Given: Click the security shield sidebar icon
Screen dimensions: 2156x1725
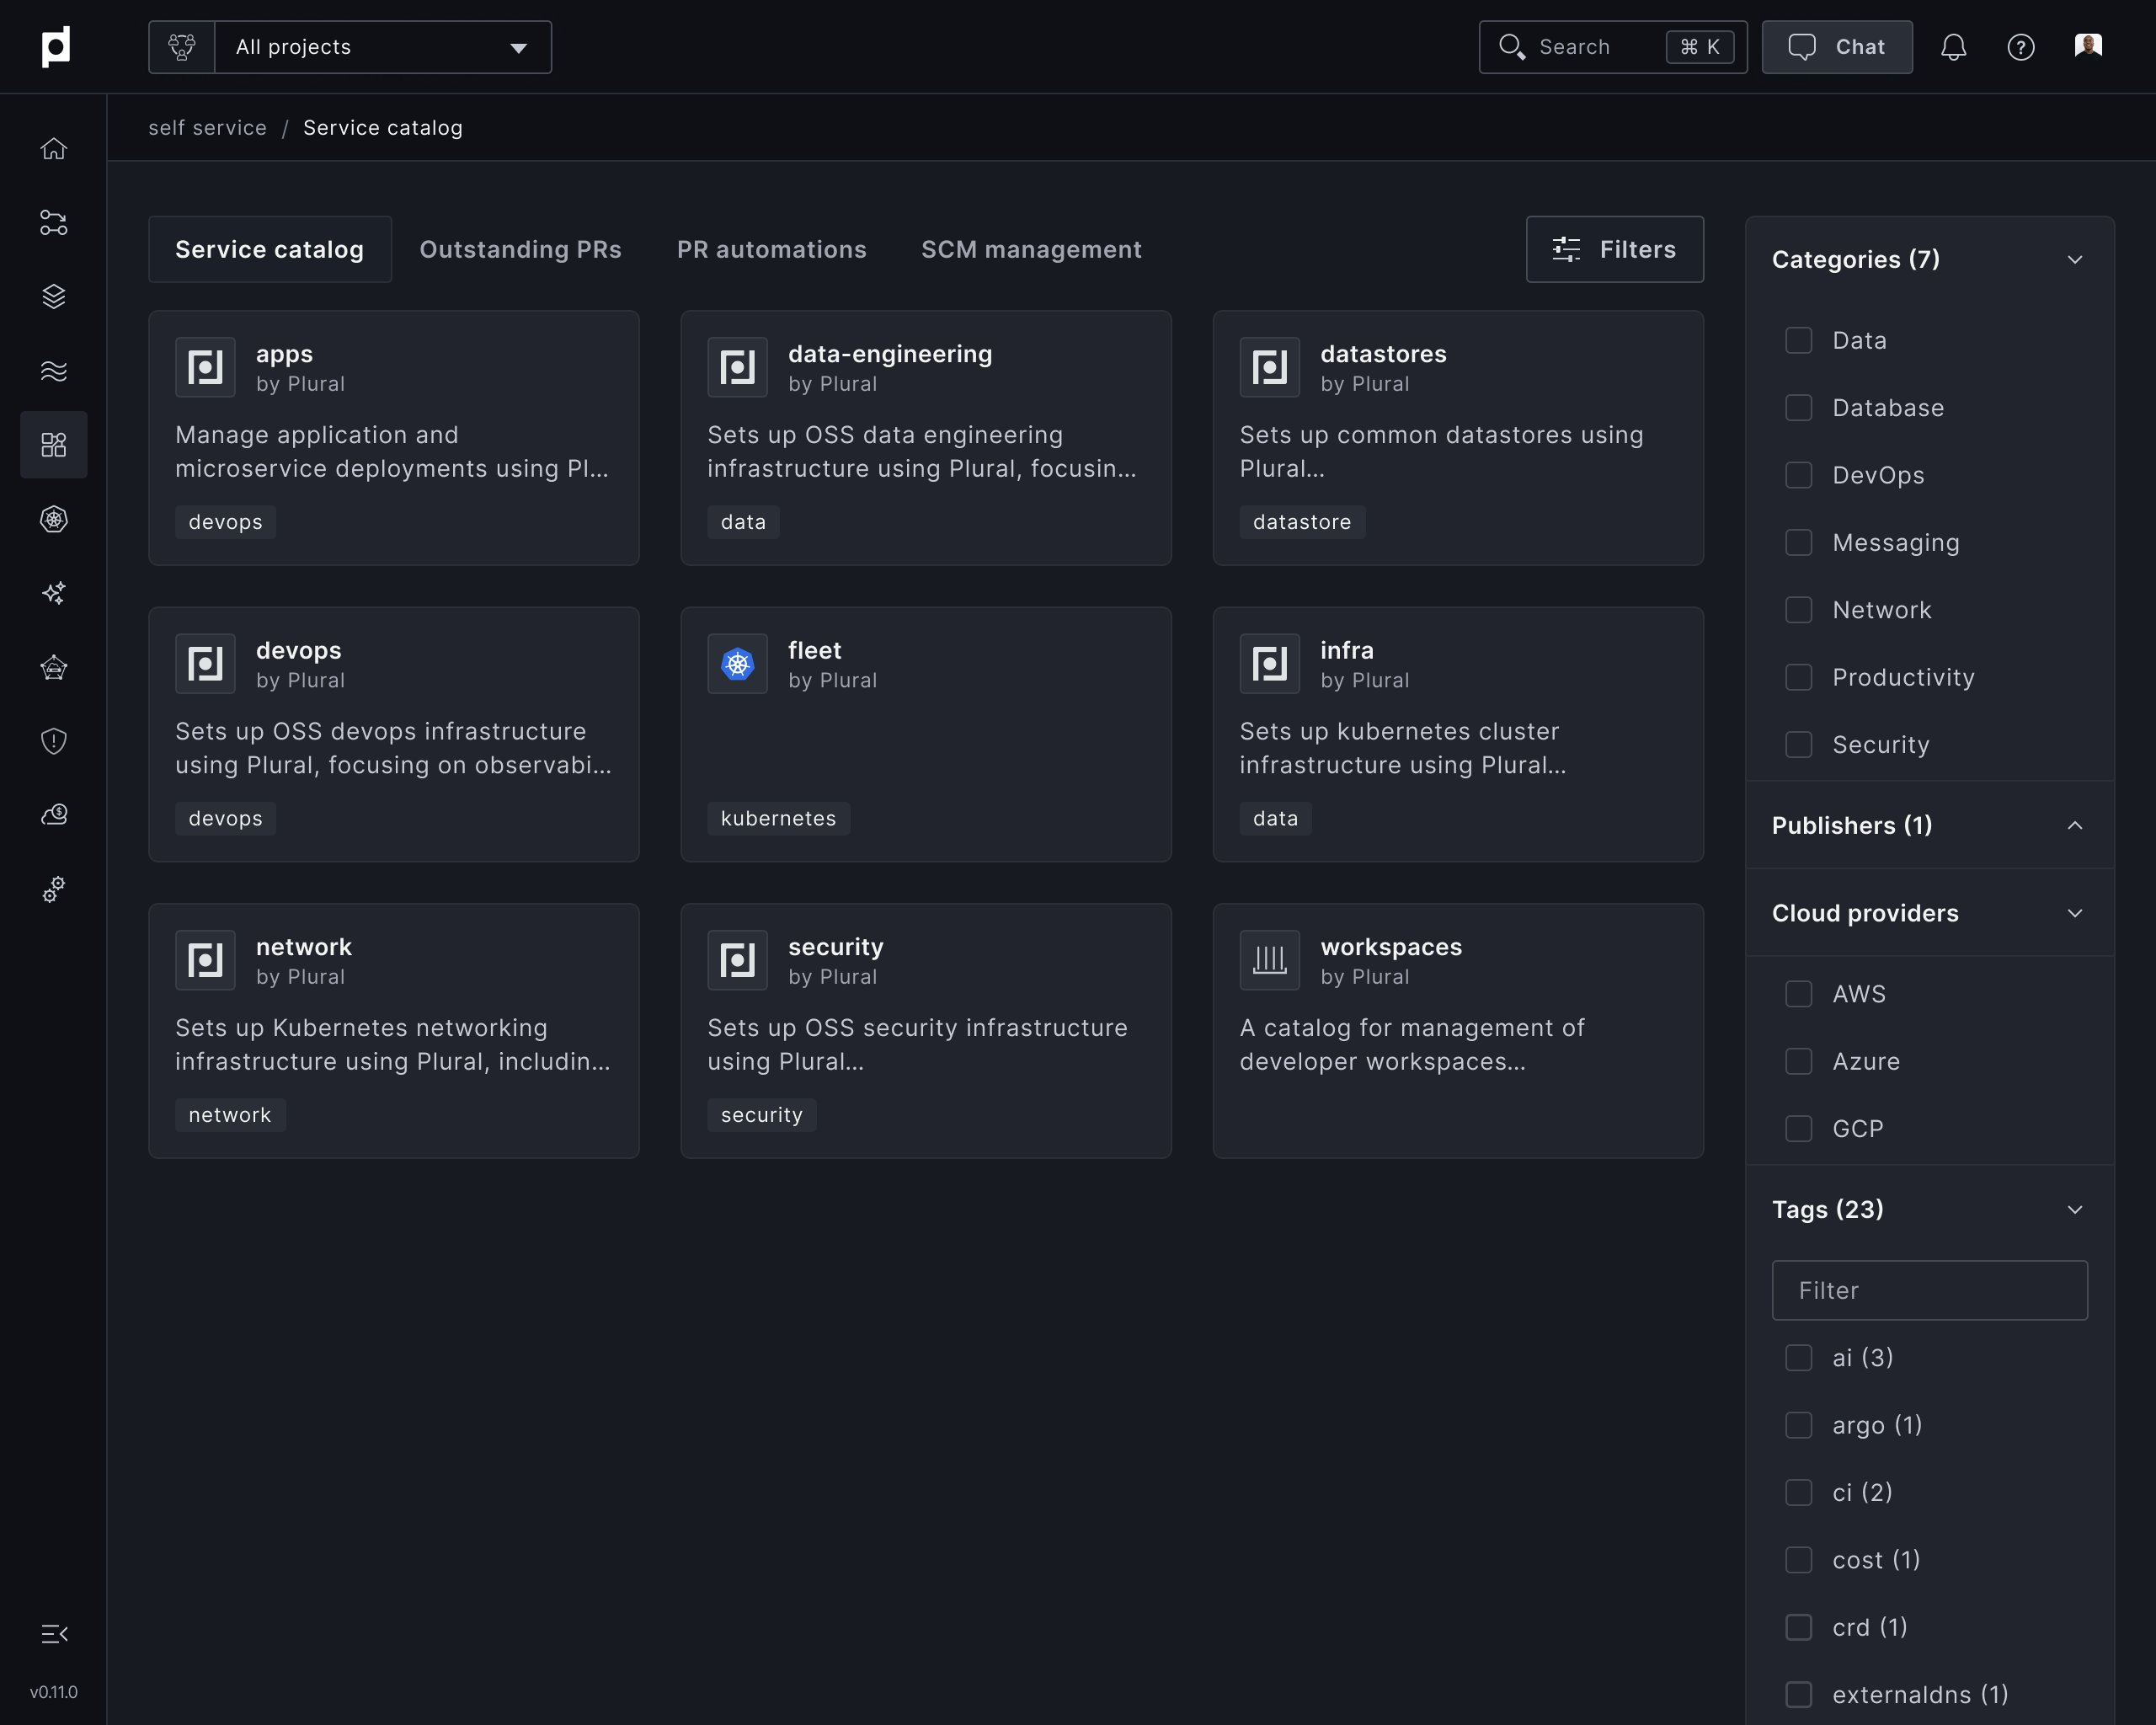Looking at the screenshot, I should coord(54,741).
